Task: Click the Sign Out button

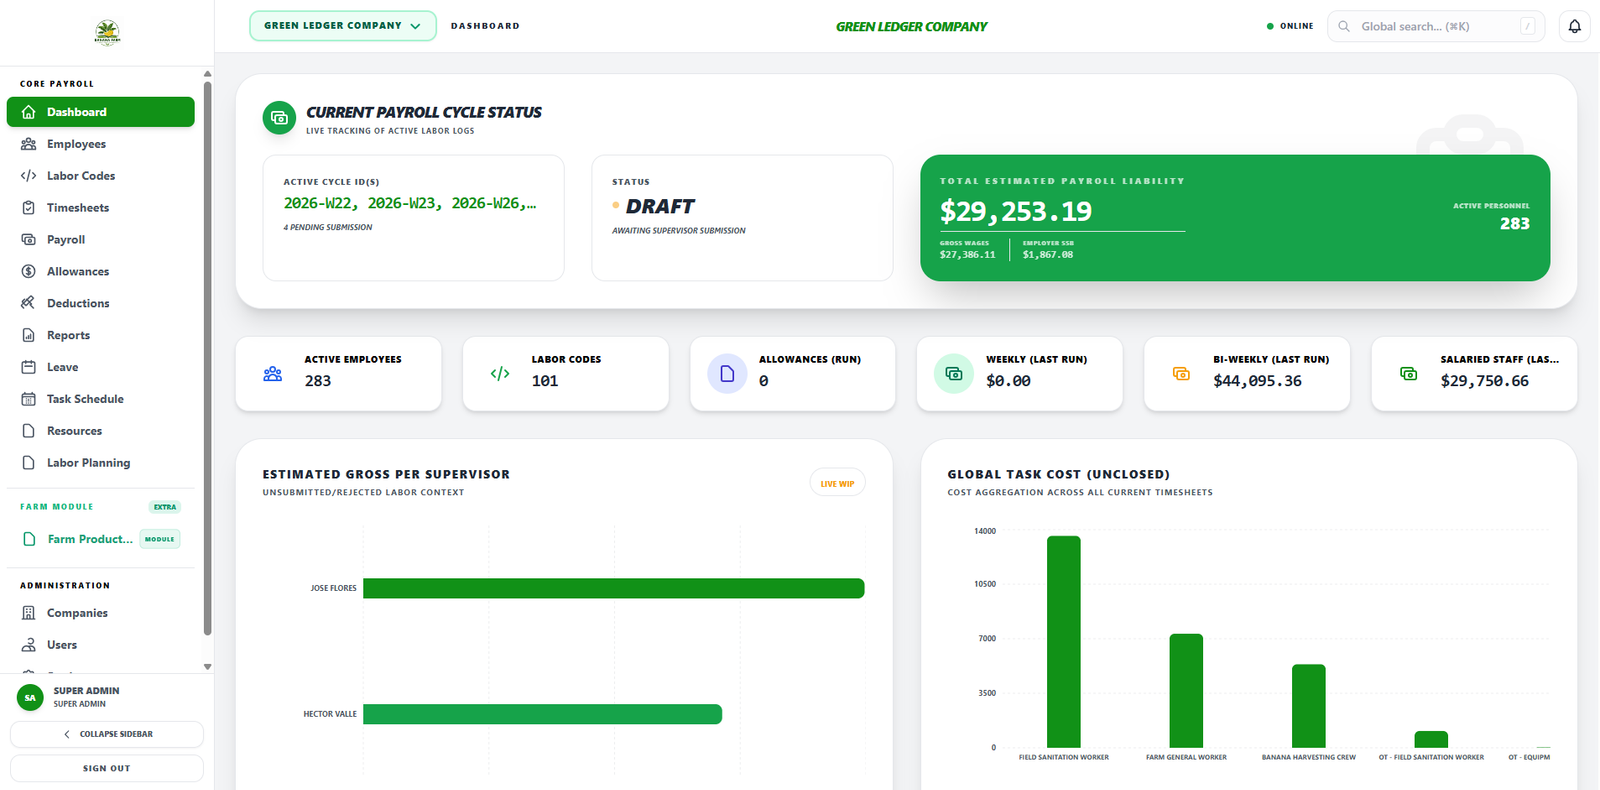Action: [107, 768]
